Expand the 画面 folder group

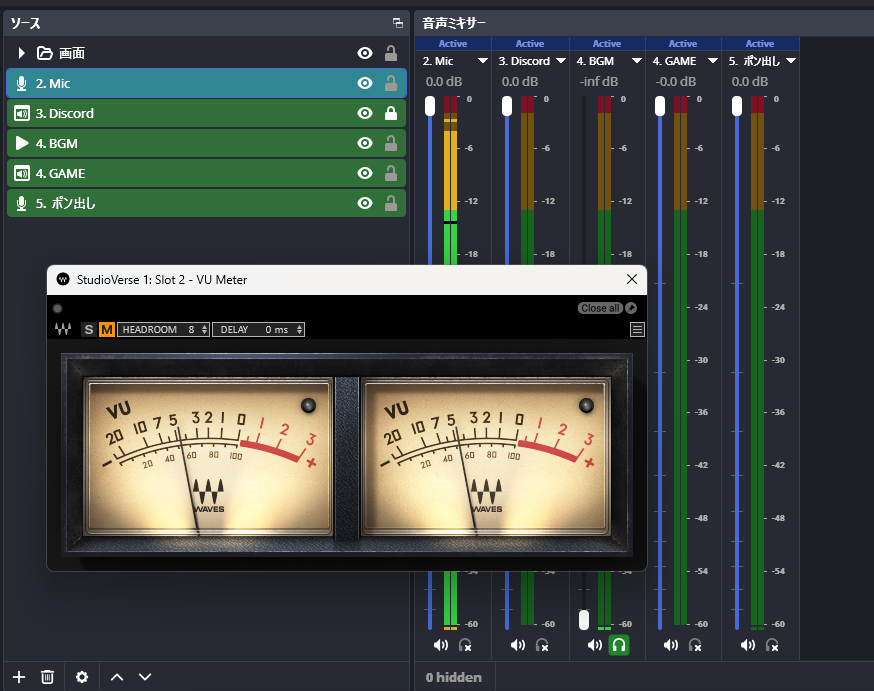click(x=21, y=53)
